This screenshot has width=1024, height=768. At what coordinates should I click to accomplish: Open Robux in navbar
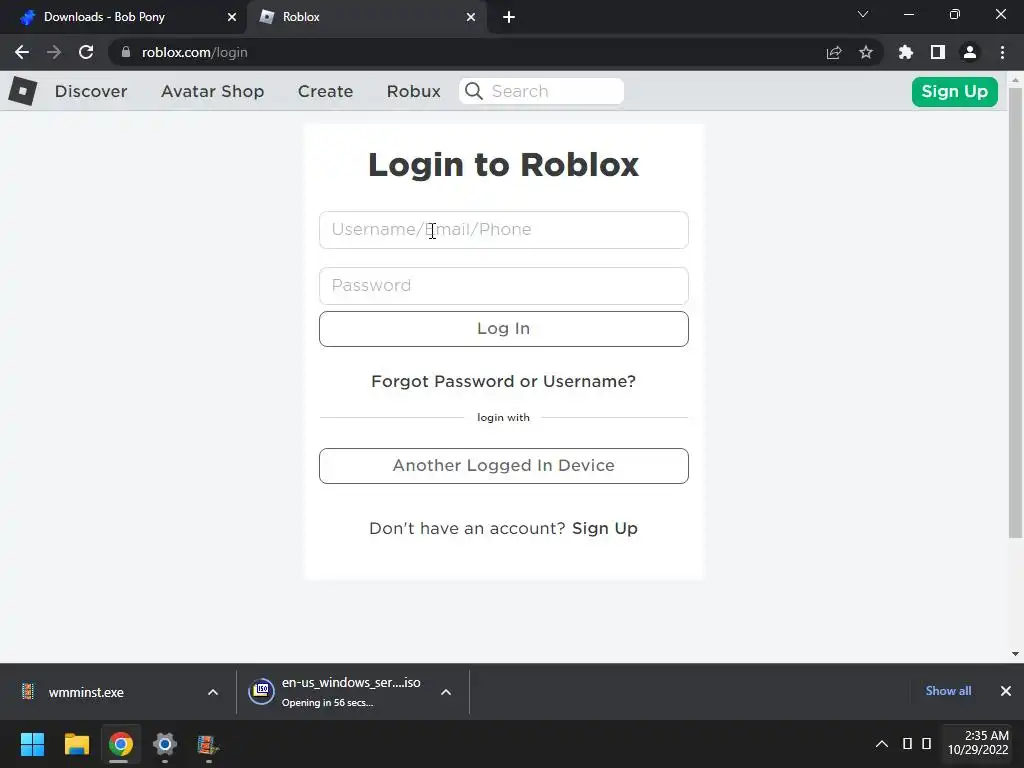point(413,91)
